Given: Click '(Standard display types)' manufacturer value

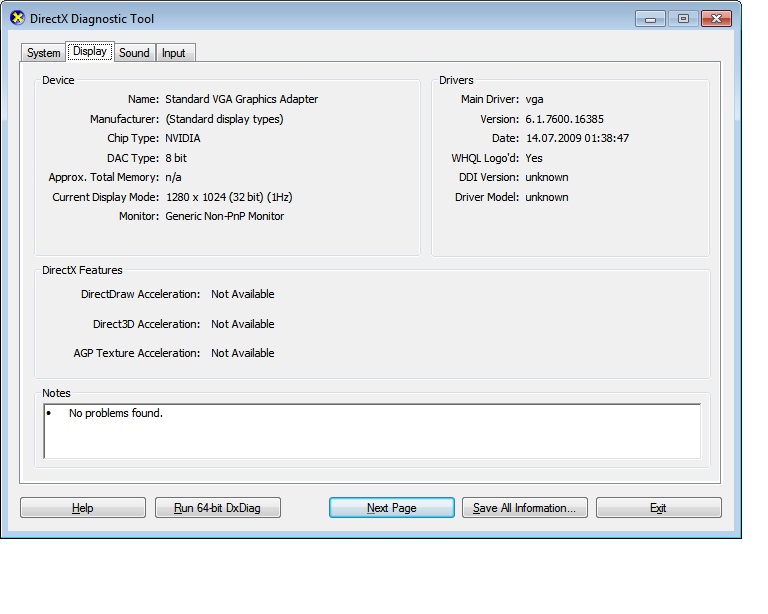Looking at the screenshot, I should 224,119.
